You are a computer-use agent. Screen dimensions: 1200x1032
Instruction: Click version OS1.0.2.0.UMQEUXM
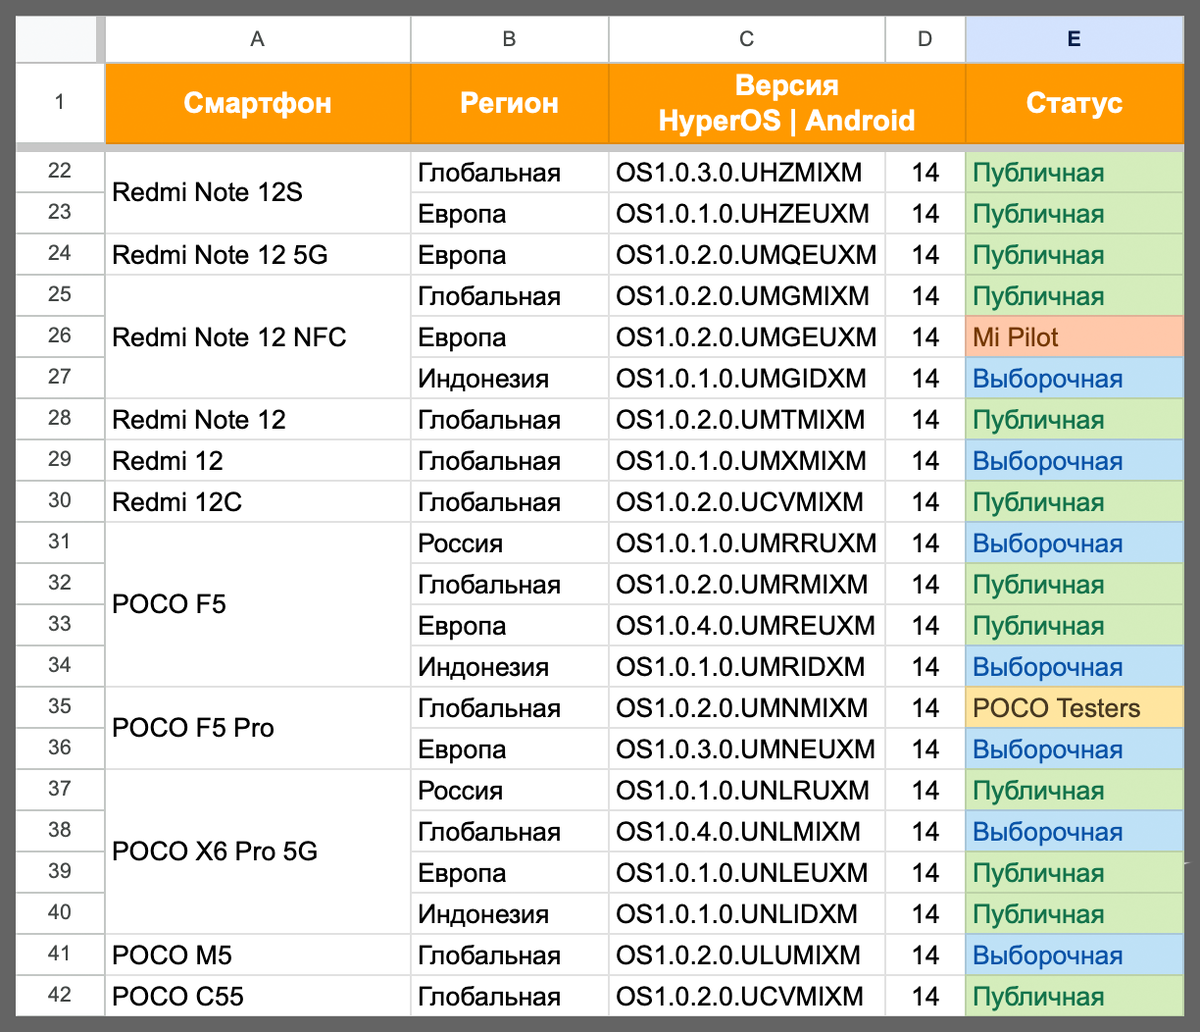(747, 255)
